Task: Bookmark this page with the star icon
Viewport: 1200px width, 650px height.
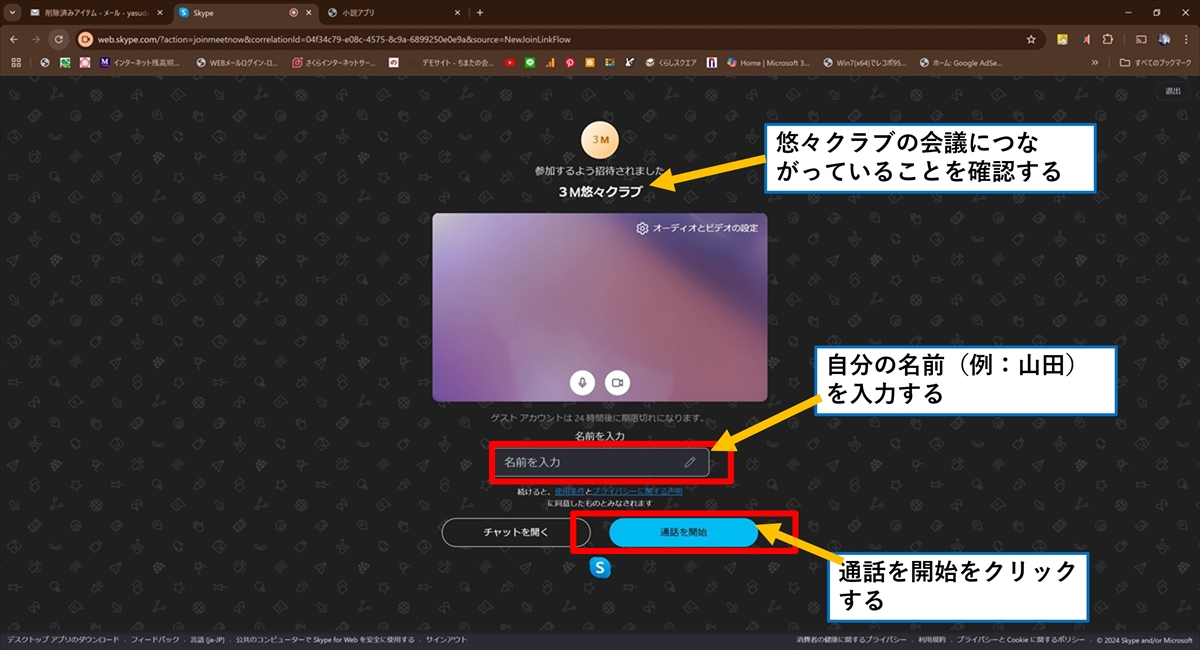Action: [x=1031, y=39]
